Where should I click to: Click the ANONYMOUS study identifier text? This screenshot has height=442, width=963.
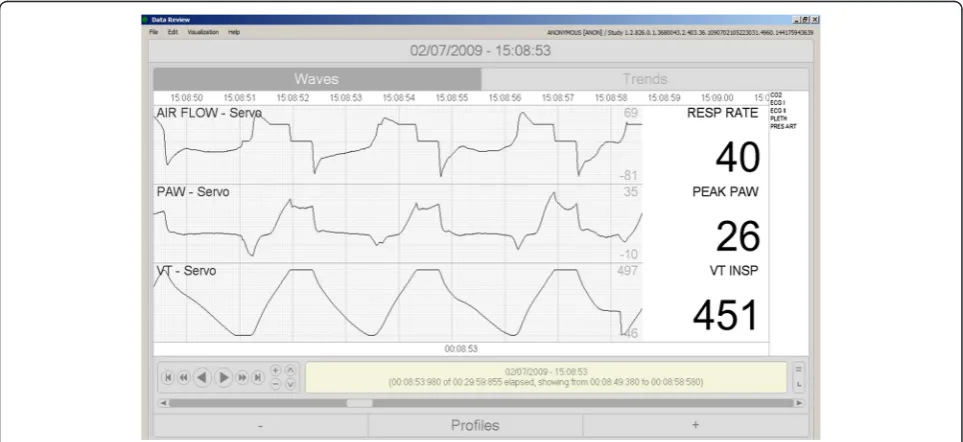(680, 33)
